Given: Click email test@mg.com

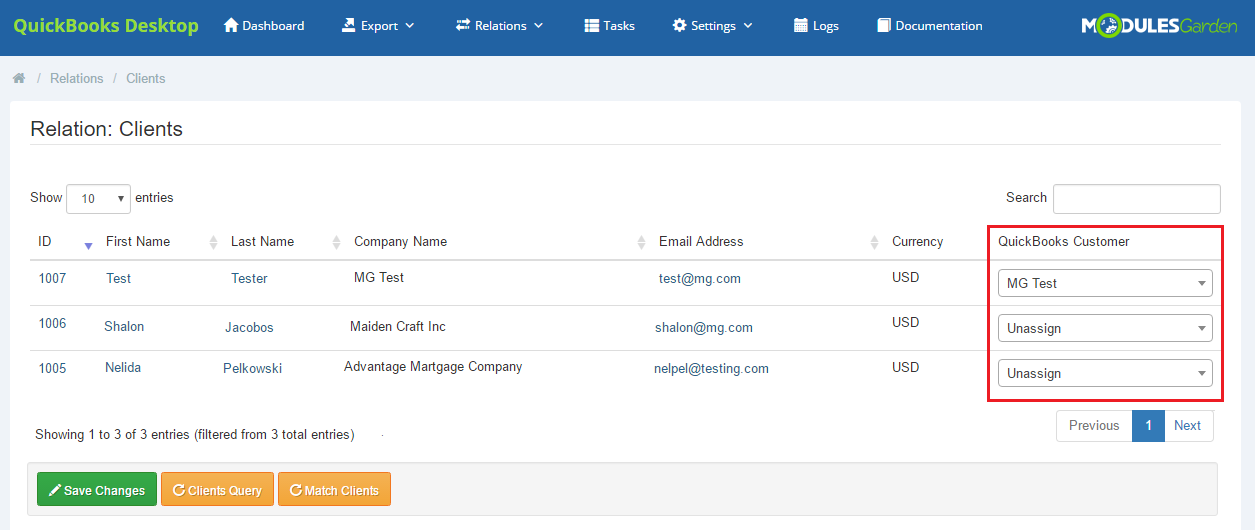Looking at the screenshot, I should tap(700, 278).
